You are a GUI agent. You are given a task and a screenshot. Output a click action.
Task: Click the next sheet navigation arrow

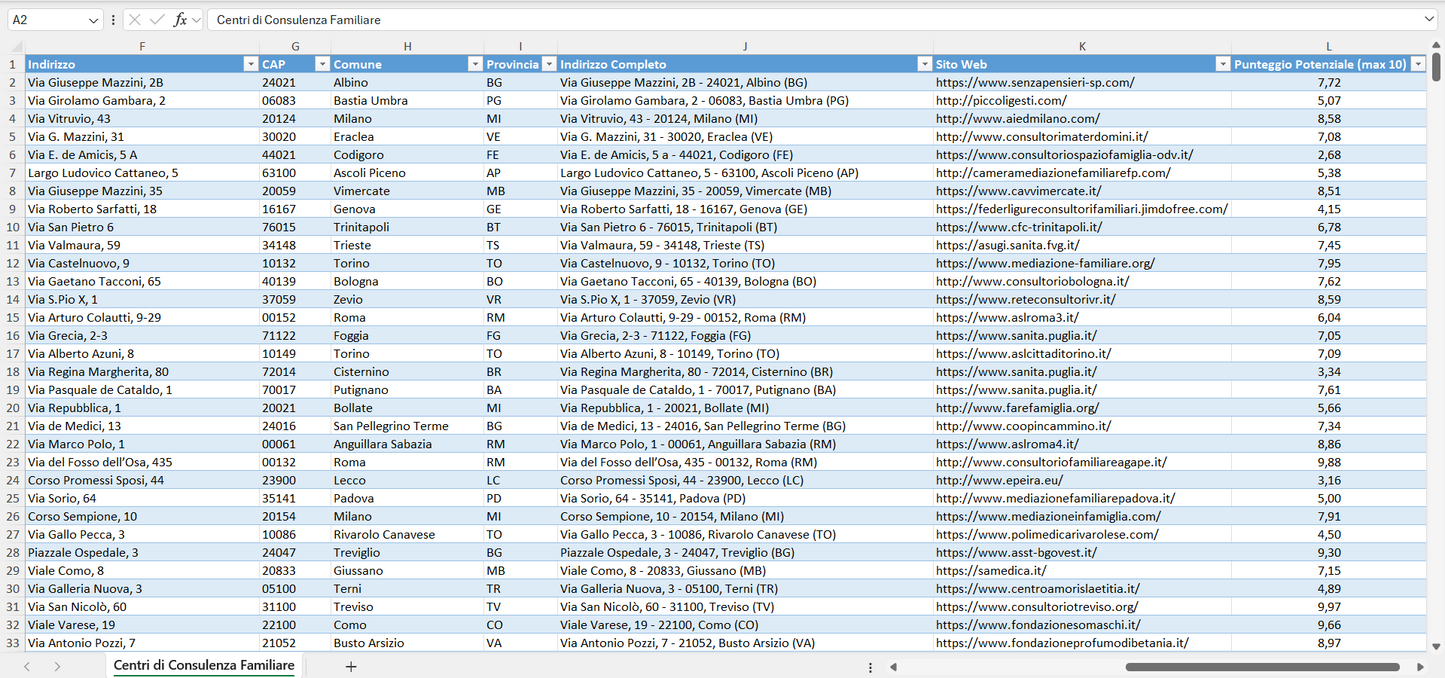tap(57, 666)
